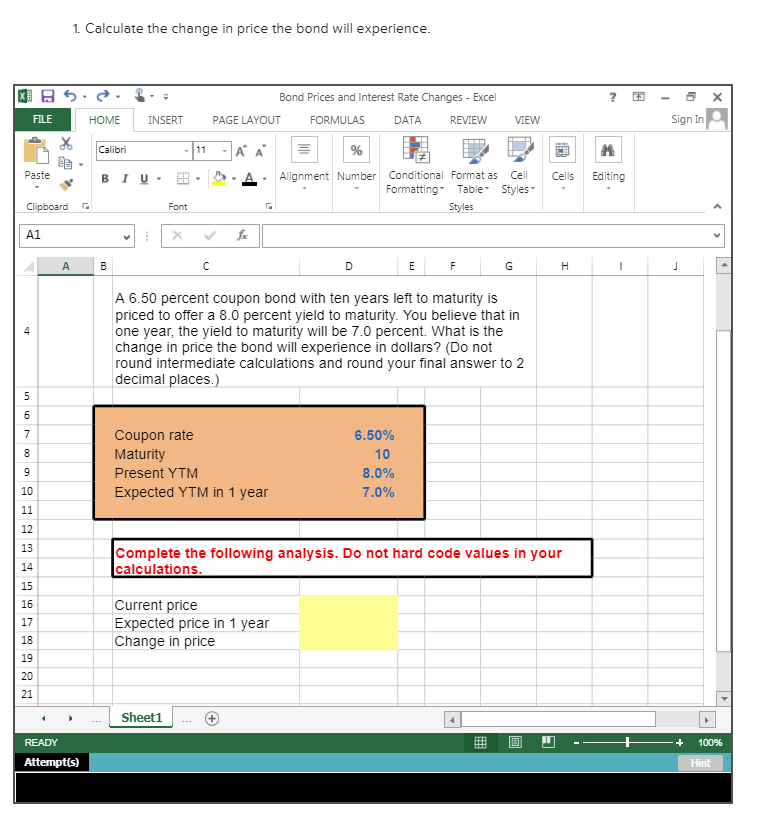Click the Paste clipboard icon
The height and width of the screenshot is (836, 774).
pyautogui.click(x=36, y=150)
